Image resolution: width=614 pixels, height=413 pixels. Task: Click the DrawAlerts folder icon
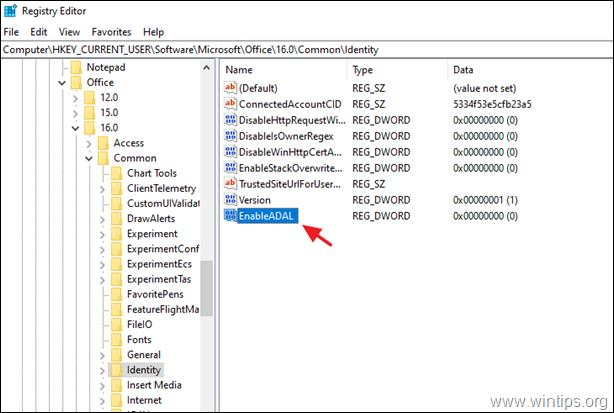tap(117, 219)
